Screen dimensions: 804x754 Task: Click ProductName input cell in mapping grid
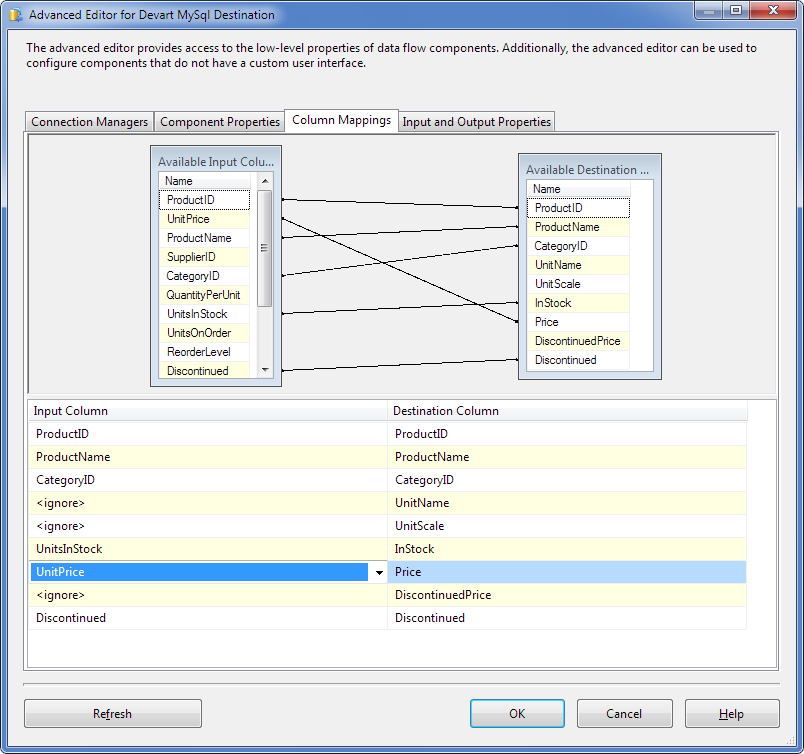click(x=208, y=457)
